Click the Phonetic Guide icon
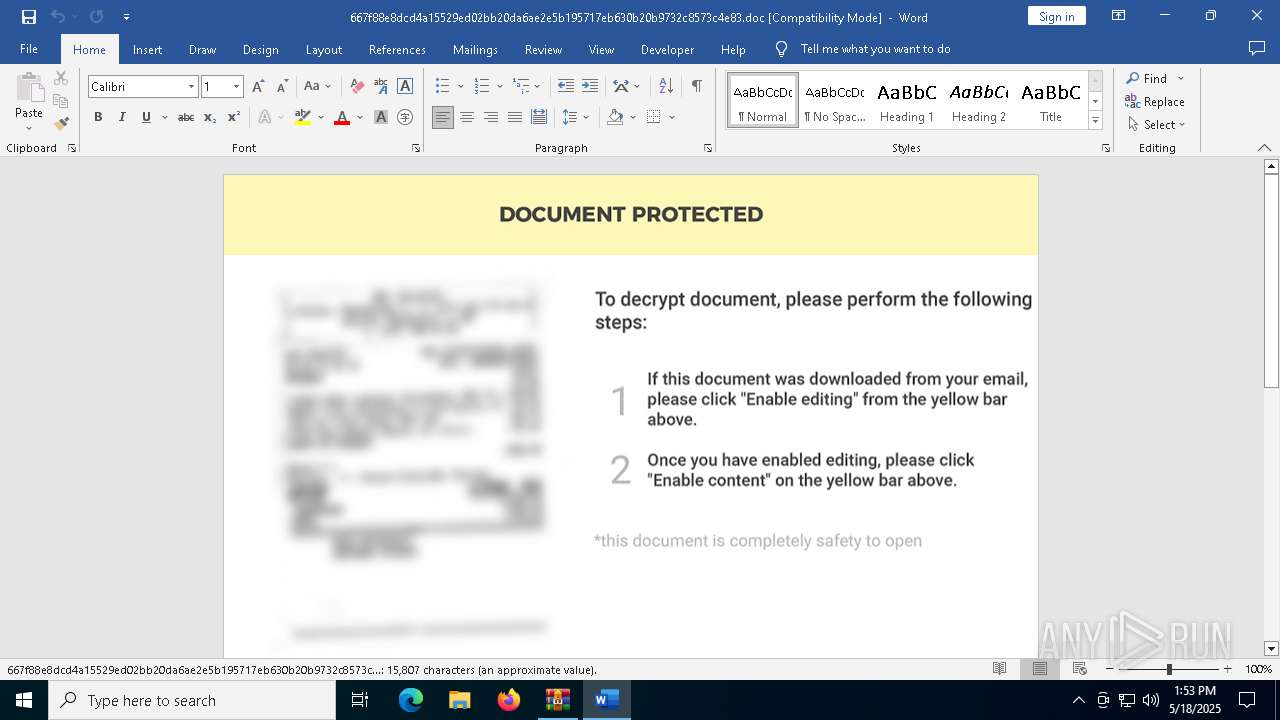 (x=381, y=87)
